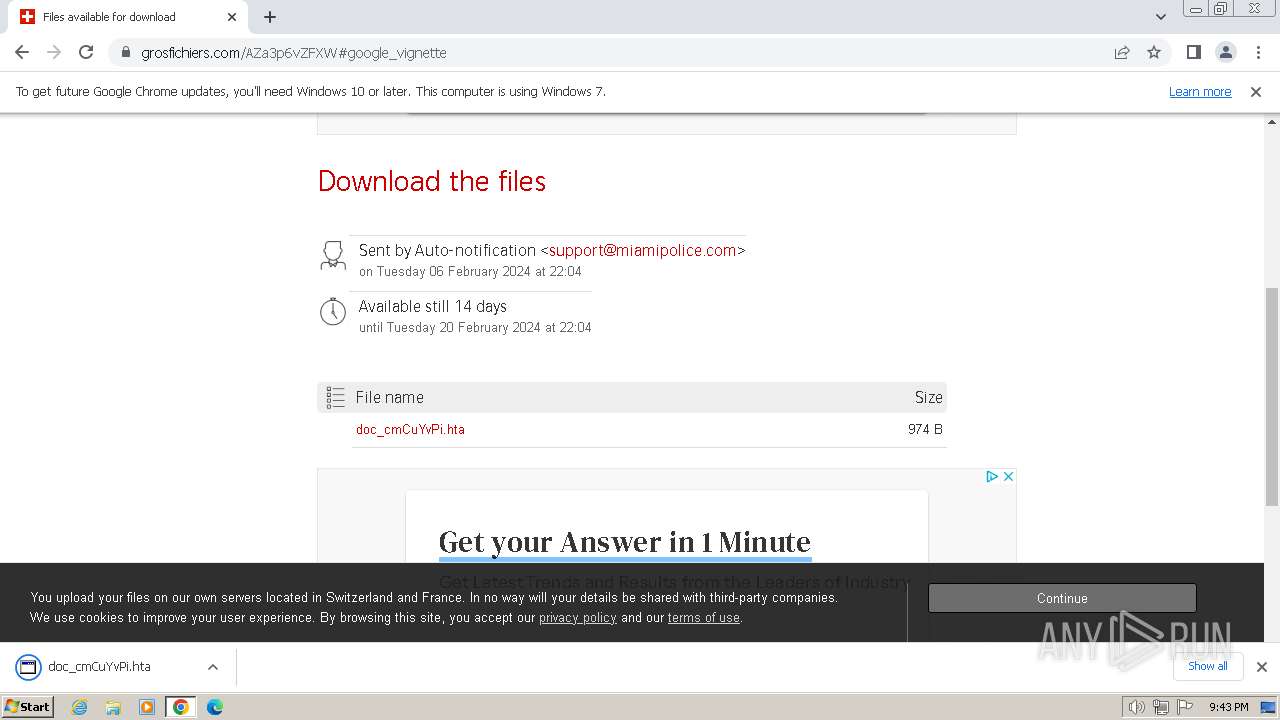
Task: Click the Download the files heading
Action: pos(432,181)
